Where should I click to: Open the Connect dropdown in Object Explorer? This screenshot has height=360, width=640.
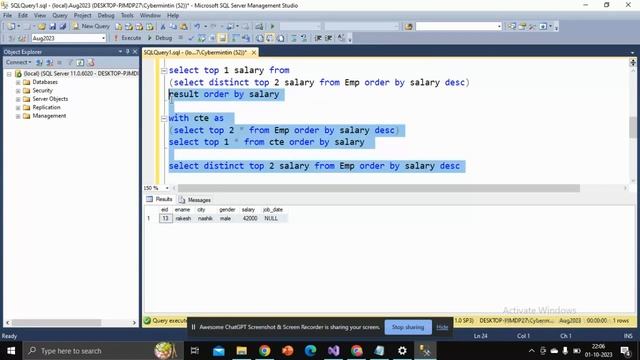coord(18,62)
